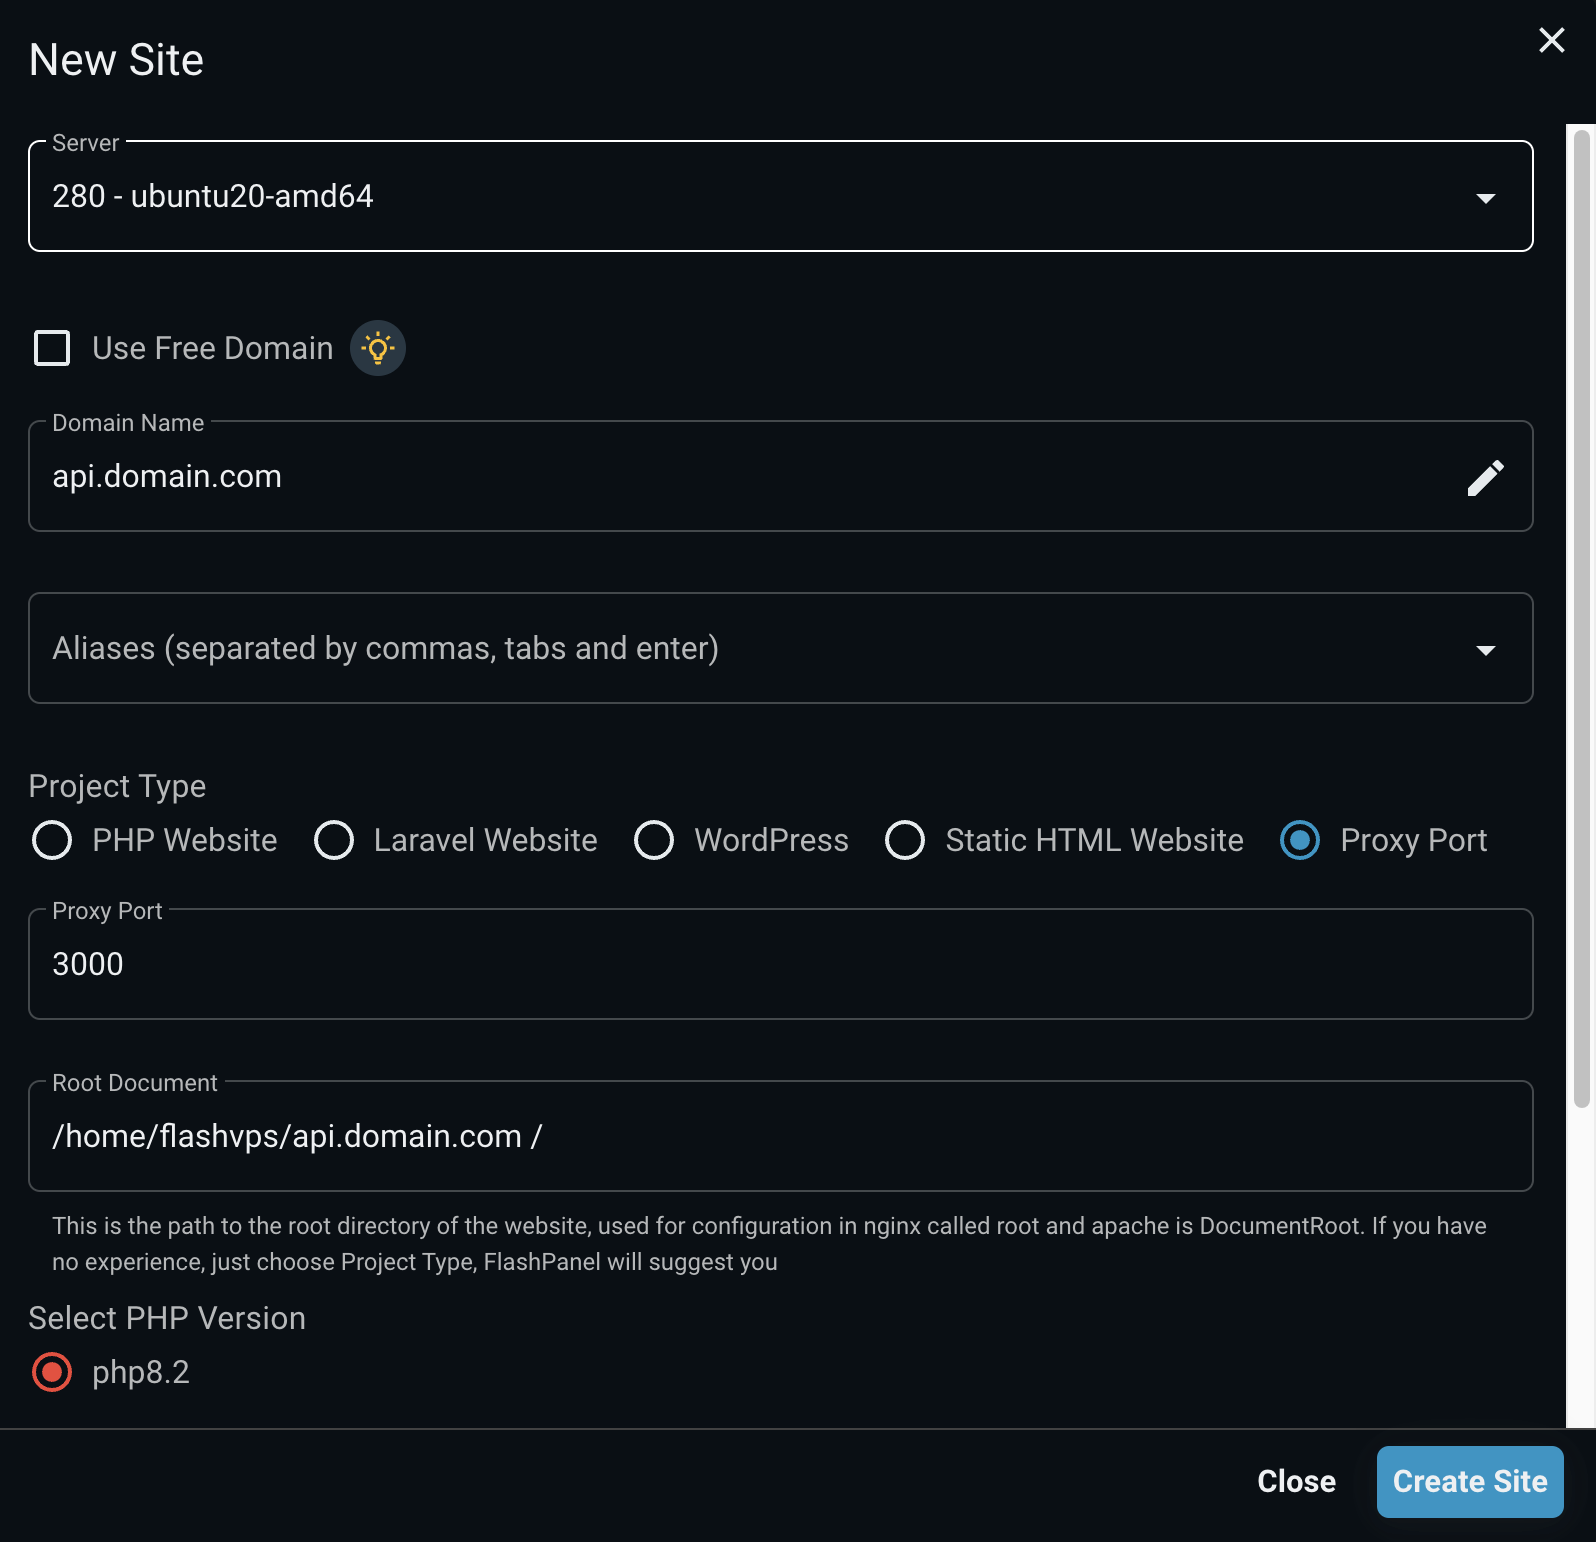1596x1542 pixels.
Task: Click the pencil edit icon in Domain Name
Action: pyautogui.click(x=1485, y=477)
